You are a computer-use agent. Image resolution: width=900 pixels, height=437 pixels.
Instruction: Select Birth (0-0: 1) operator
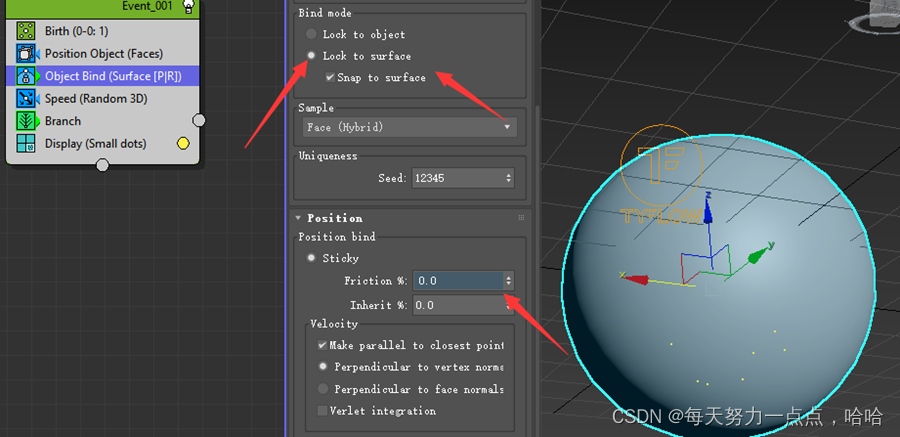click(x=103, y=31)
